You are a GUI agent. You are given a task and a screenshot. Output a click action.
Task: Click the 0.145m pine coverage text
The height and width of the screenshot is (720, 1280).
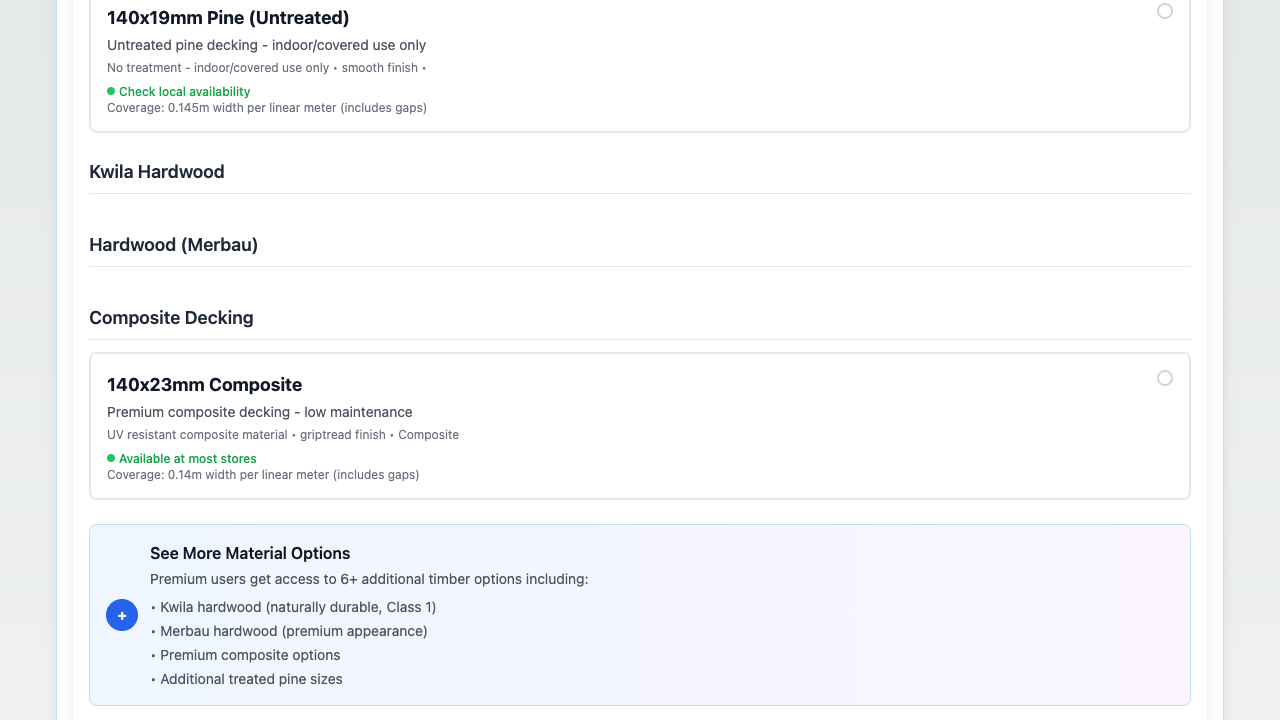[267, 108]
